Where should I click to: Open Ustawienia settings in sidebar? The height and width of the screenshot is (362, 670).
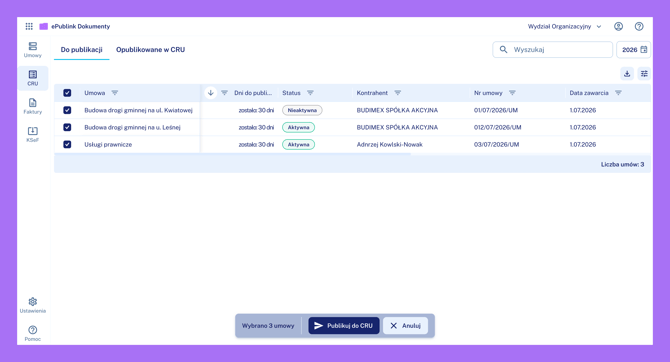click(x=32, y=305)
